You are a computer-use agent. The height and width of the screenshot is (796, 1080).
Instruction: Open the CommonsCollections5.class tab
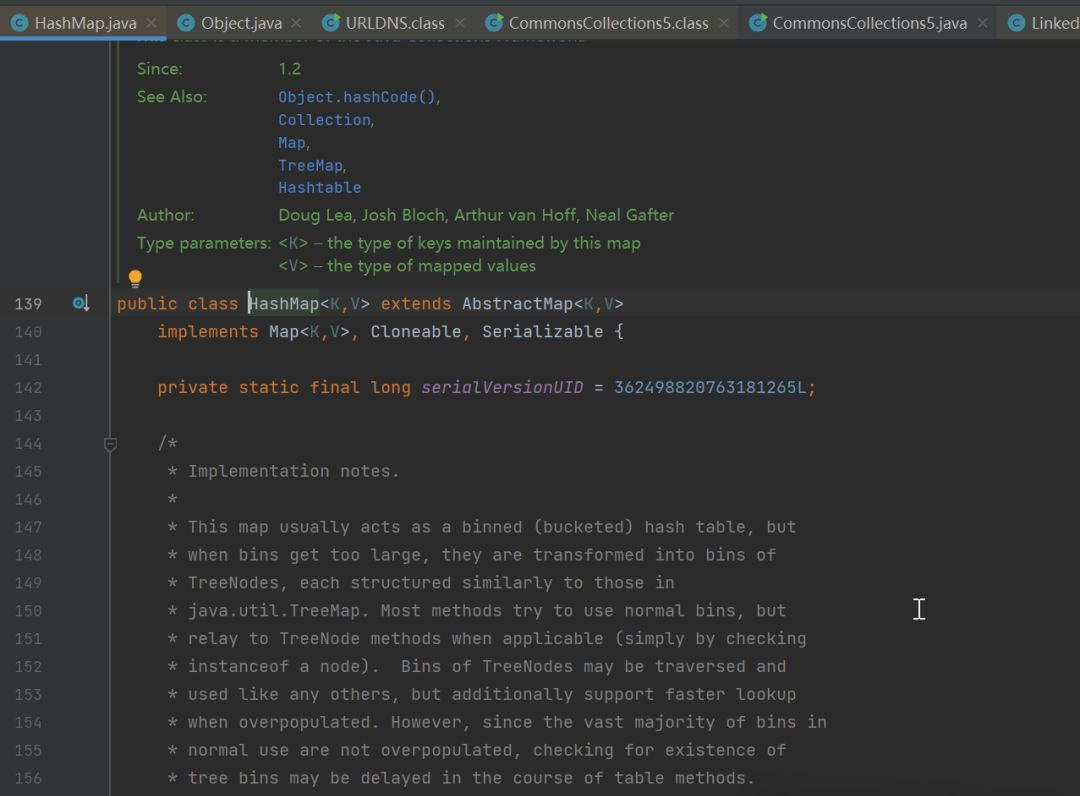608,23
